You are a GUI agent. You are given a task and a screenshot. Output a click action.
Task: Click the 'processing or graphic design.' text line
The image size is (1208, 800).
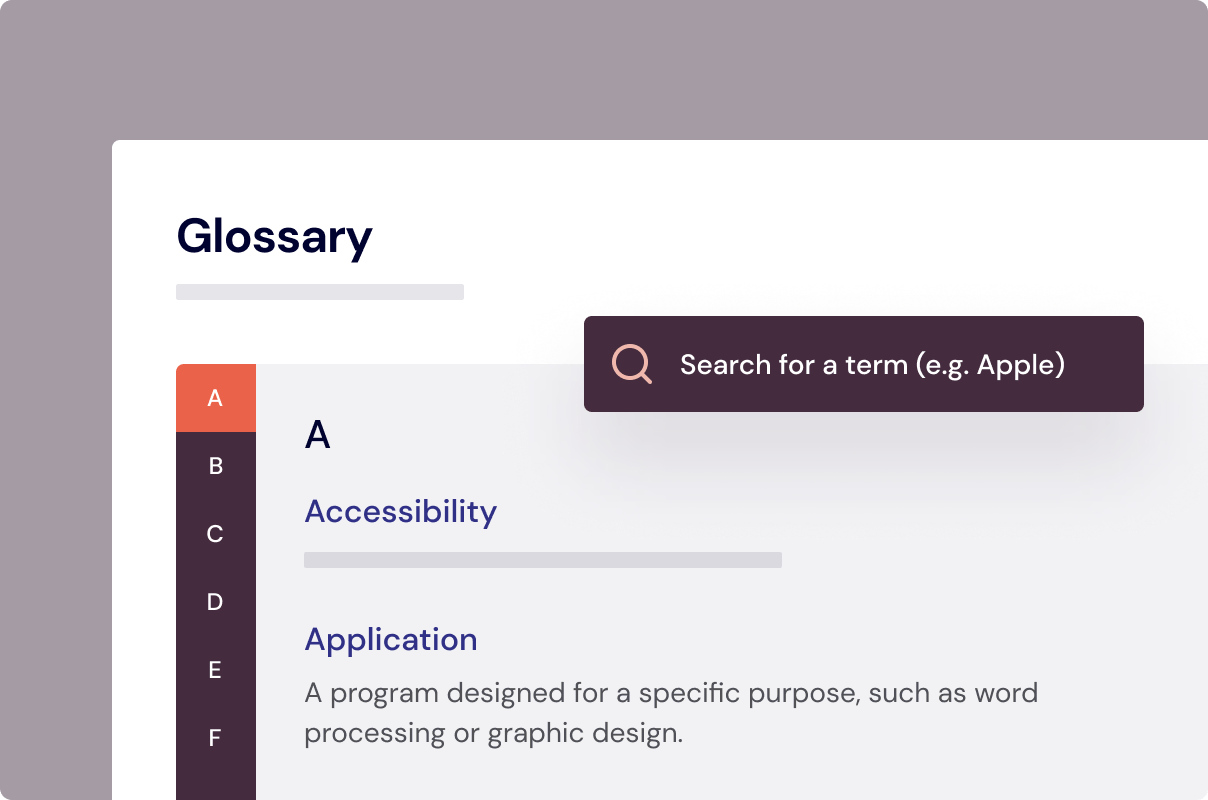(494, 733)
